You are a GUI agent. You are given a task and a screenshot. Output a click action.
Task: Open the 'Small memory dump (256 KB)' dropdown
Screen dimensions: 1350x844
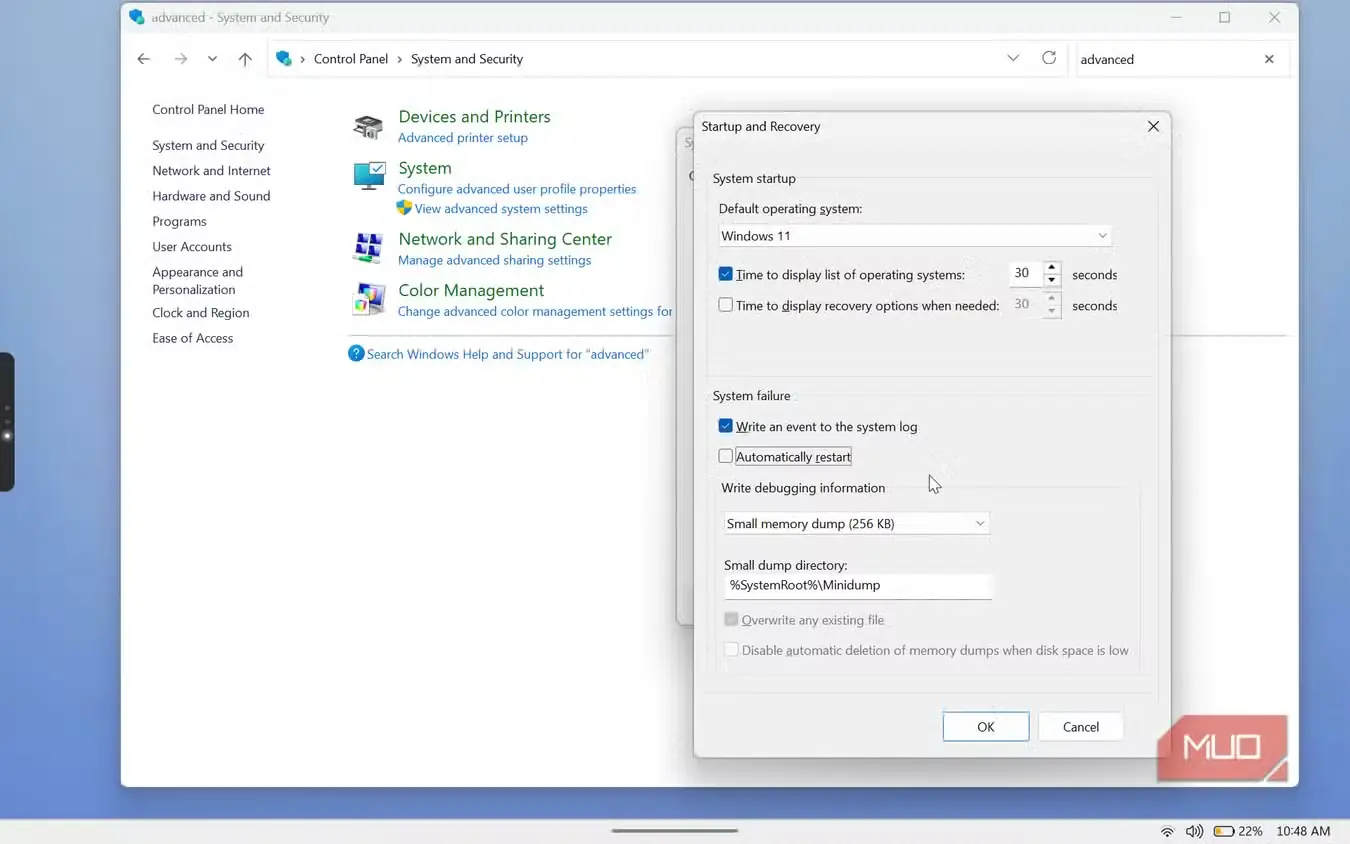click(857, 523)
